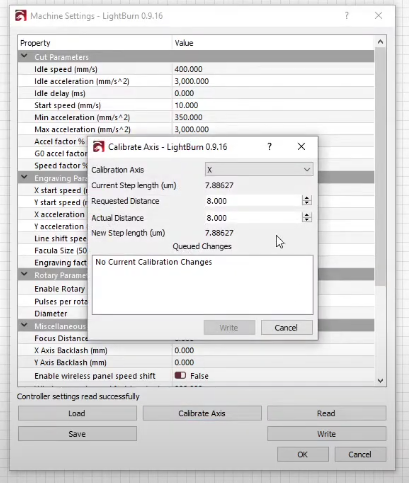The width and height of the screenshot is (409, 483).
Task: Click the Requested Distance input field
Action: click(253, 201)
